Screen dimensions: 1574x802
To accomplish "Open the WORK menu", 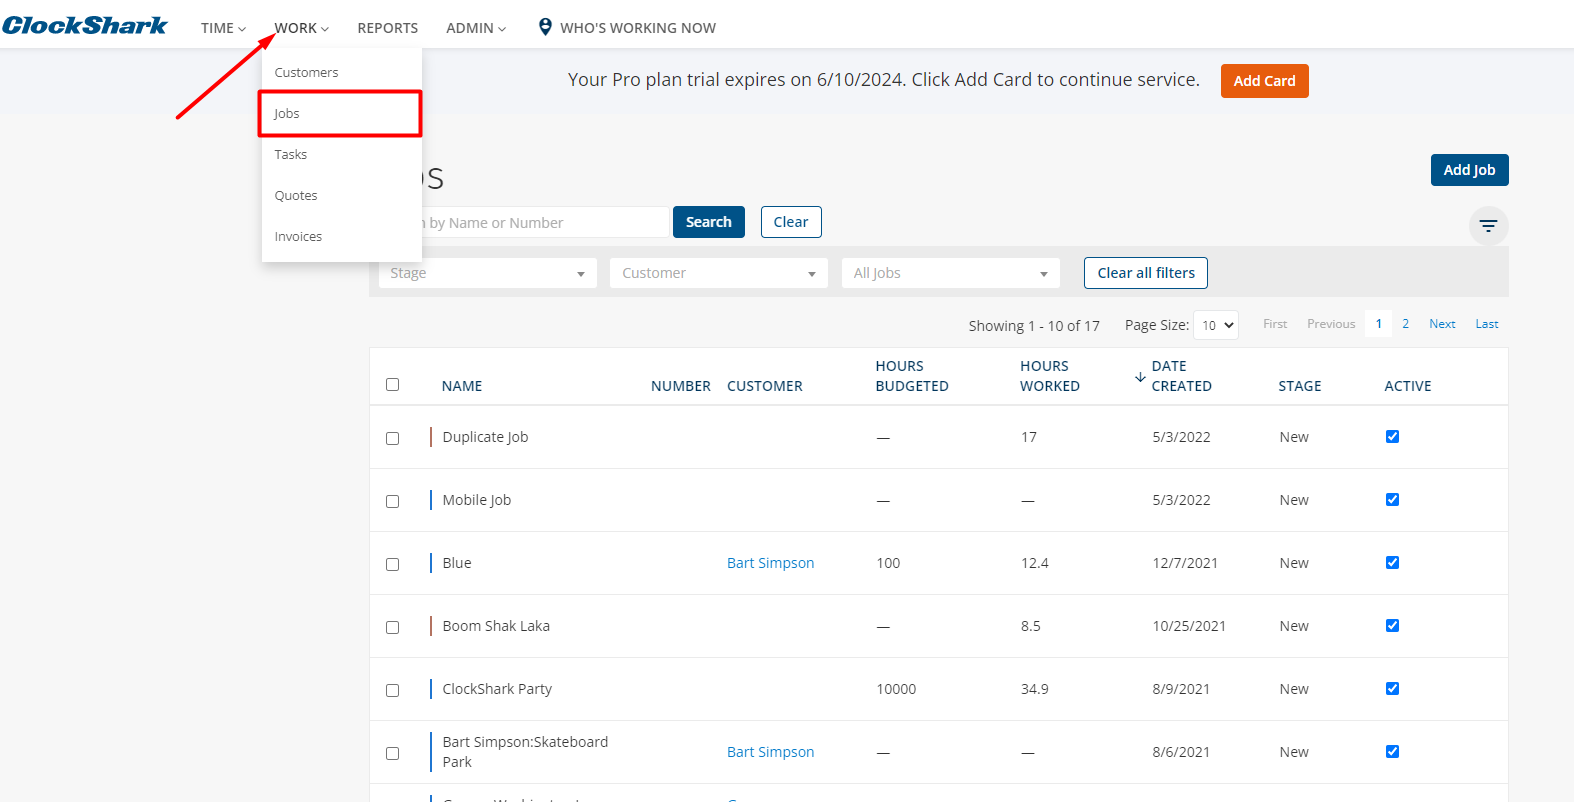I will click(x=301, y=28).
